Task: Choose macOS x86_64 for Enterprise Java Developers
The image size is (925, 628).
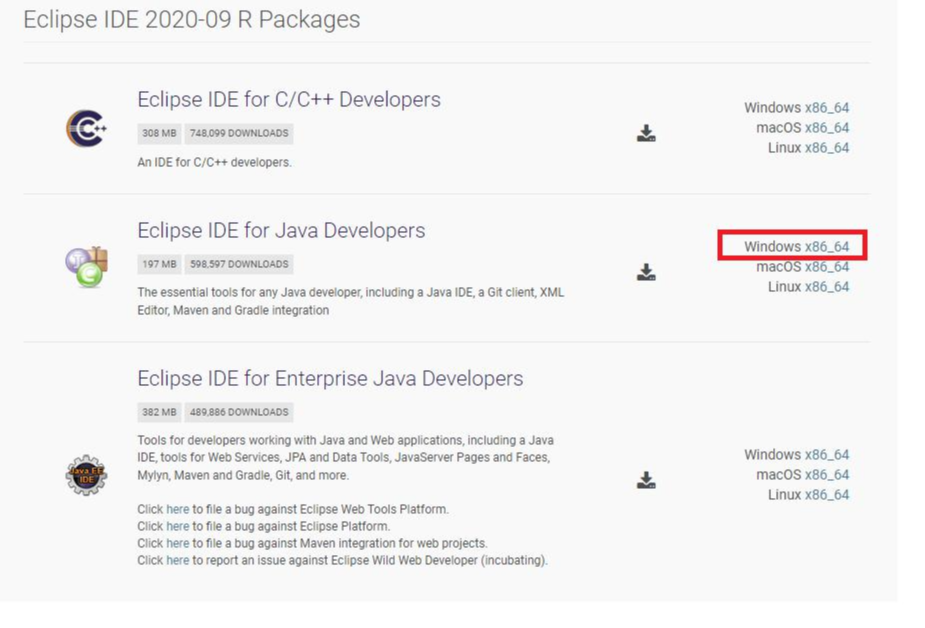Action: (826, 475)
